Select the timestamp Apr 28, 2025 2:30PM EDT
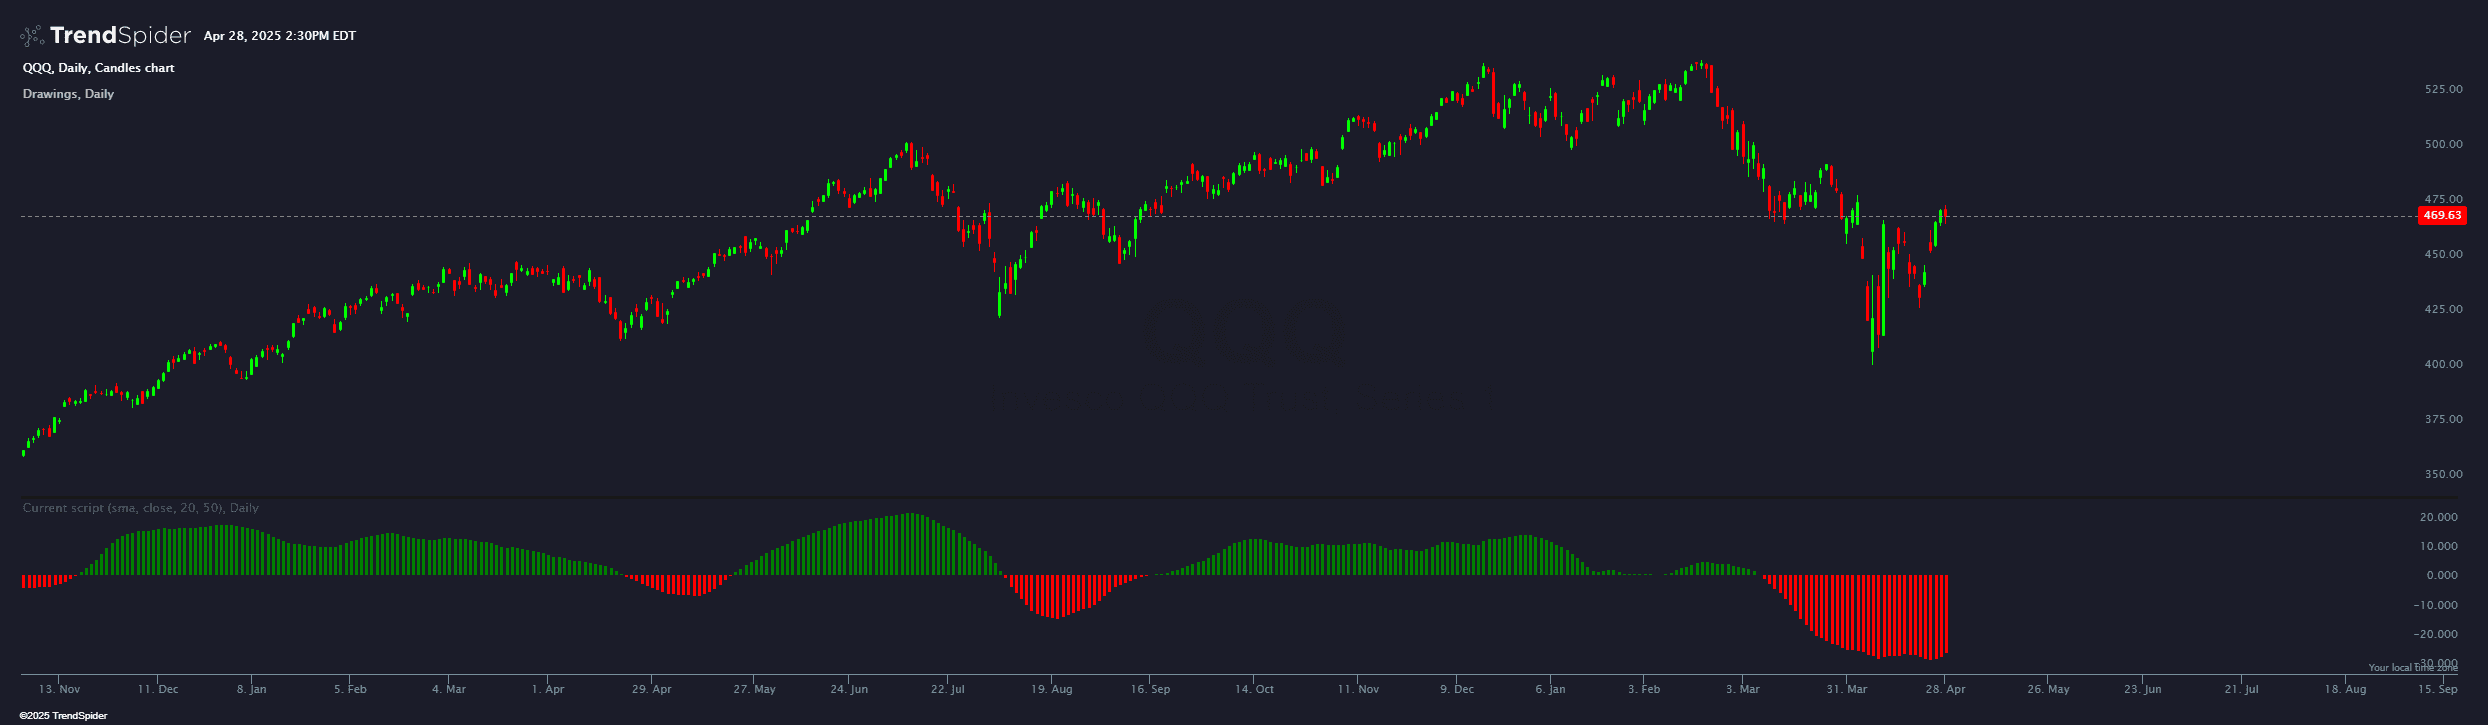This screenshot has height=725, width=2488. (x=280, y=36)
